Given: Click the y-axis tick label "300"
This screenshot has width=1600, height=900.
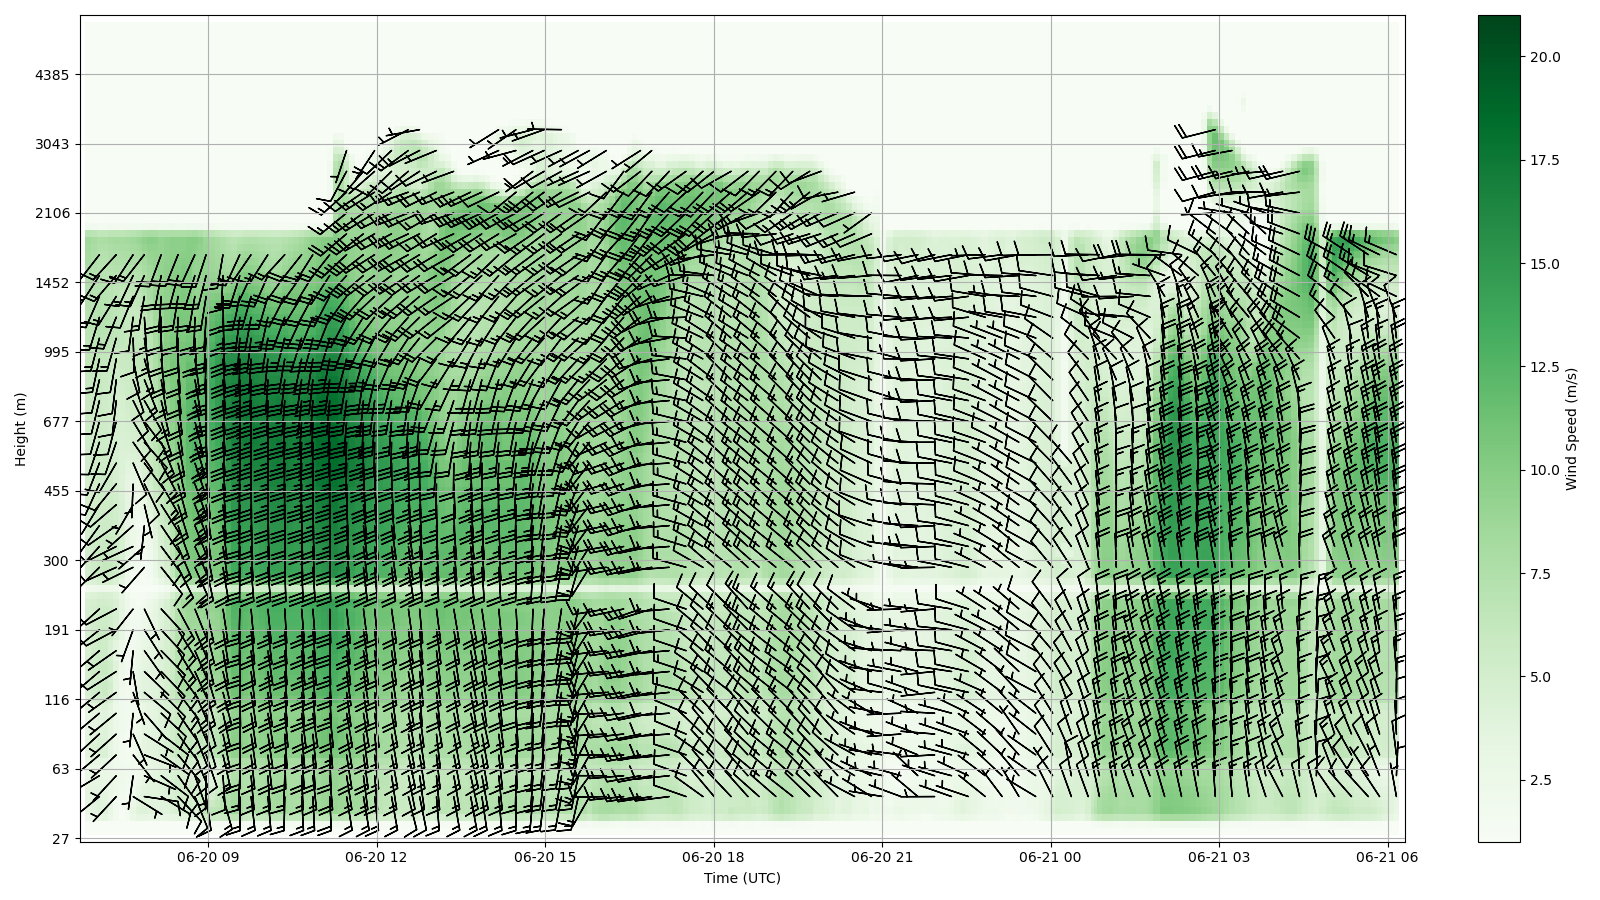Looking at the screenshot, I should pos(55,561).
